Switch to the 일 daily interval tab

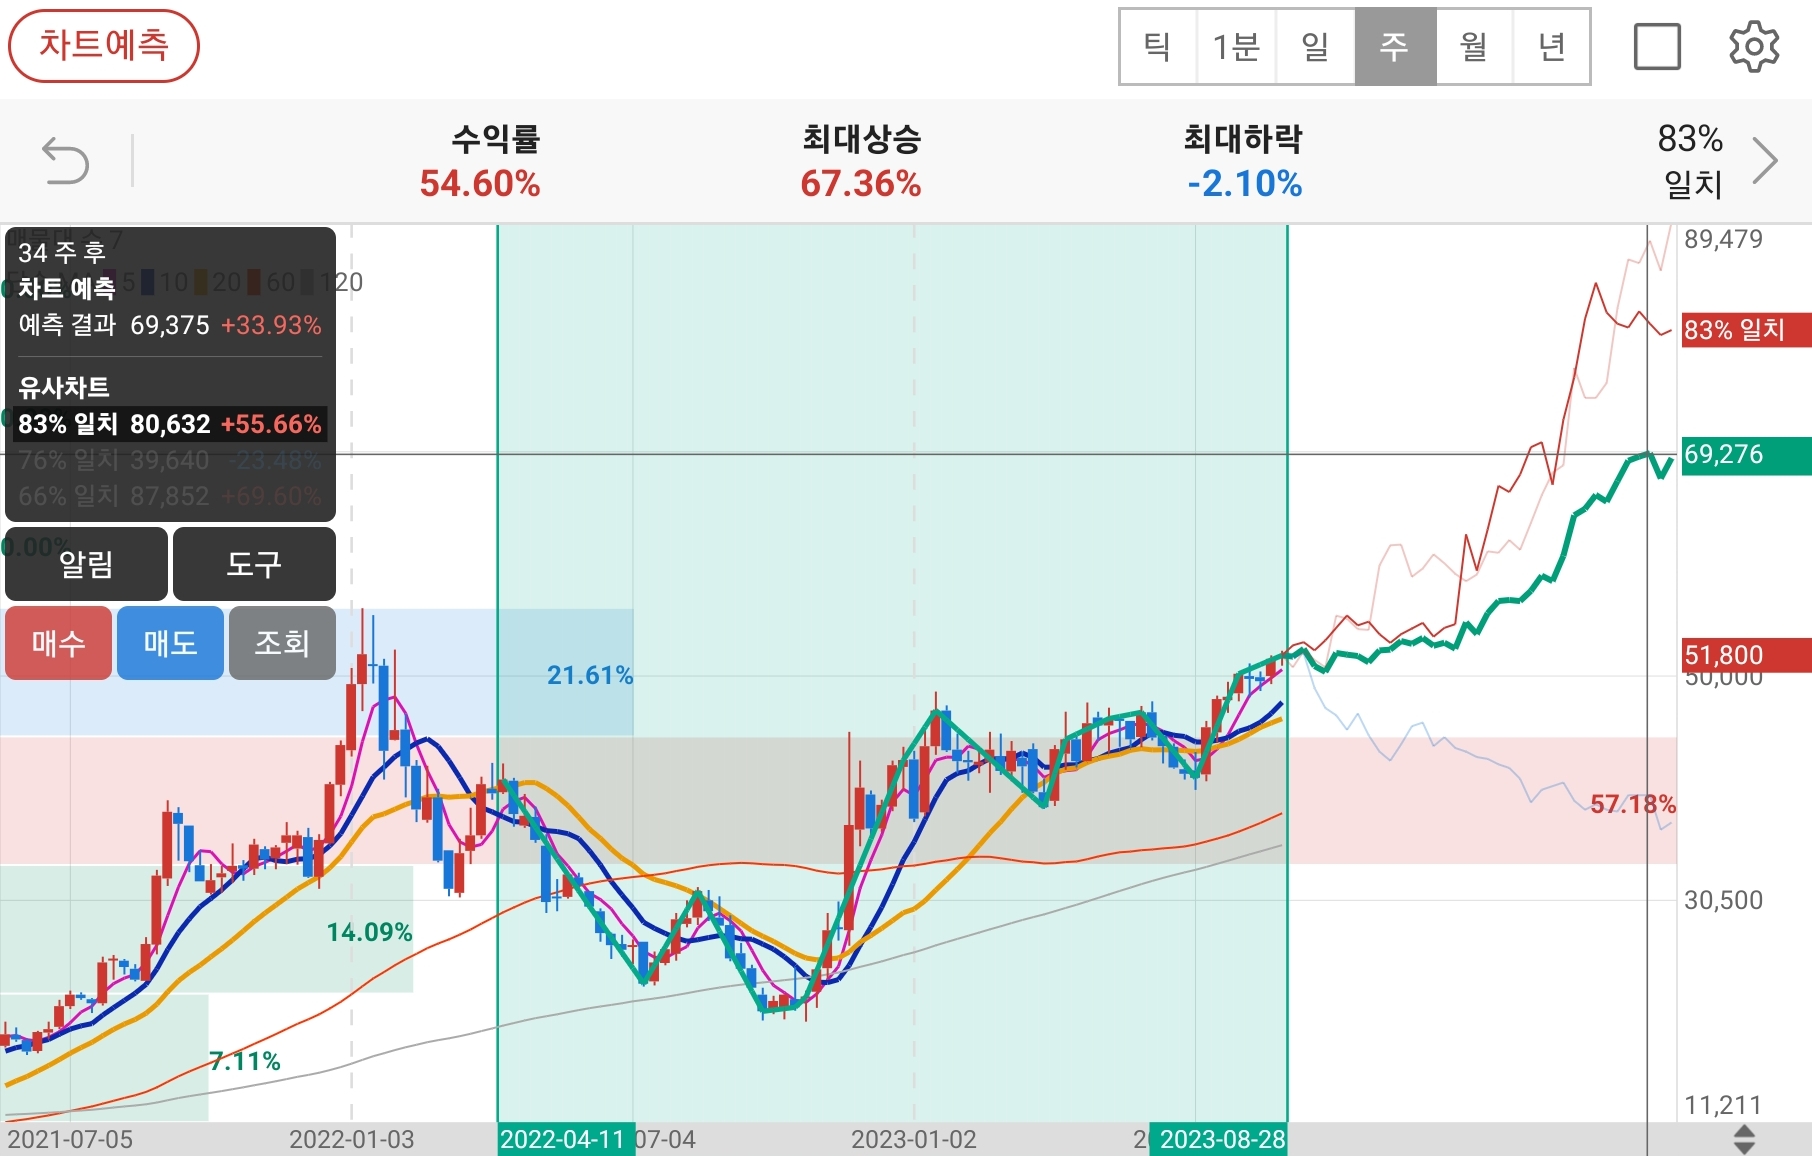[1315, 47]
